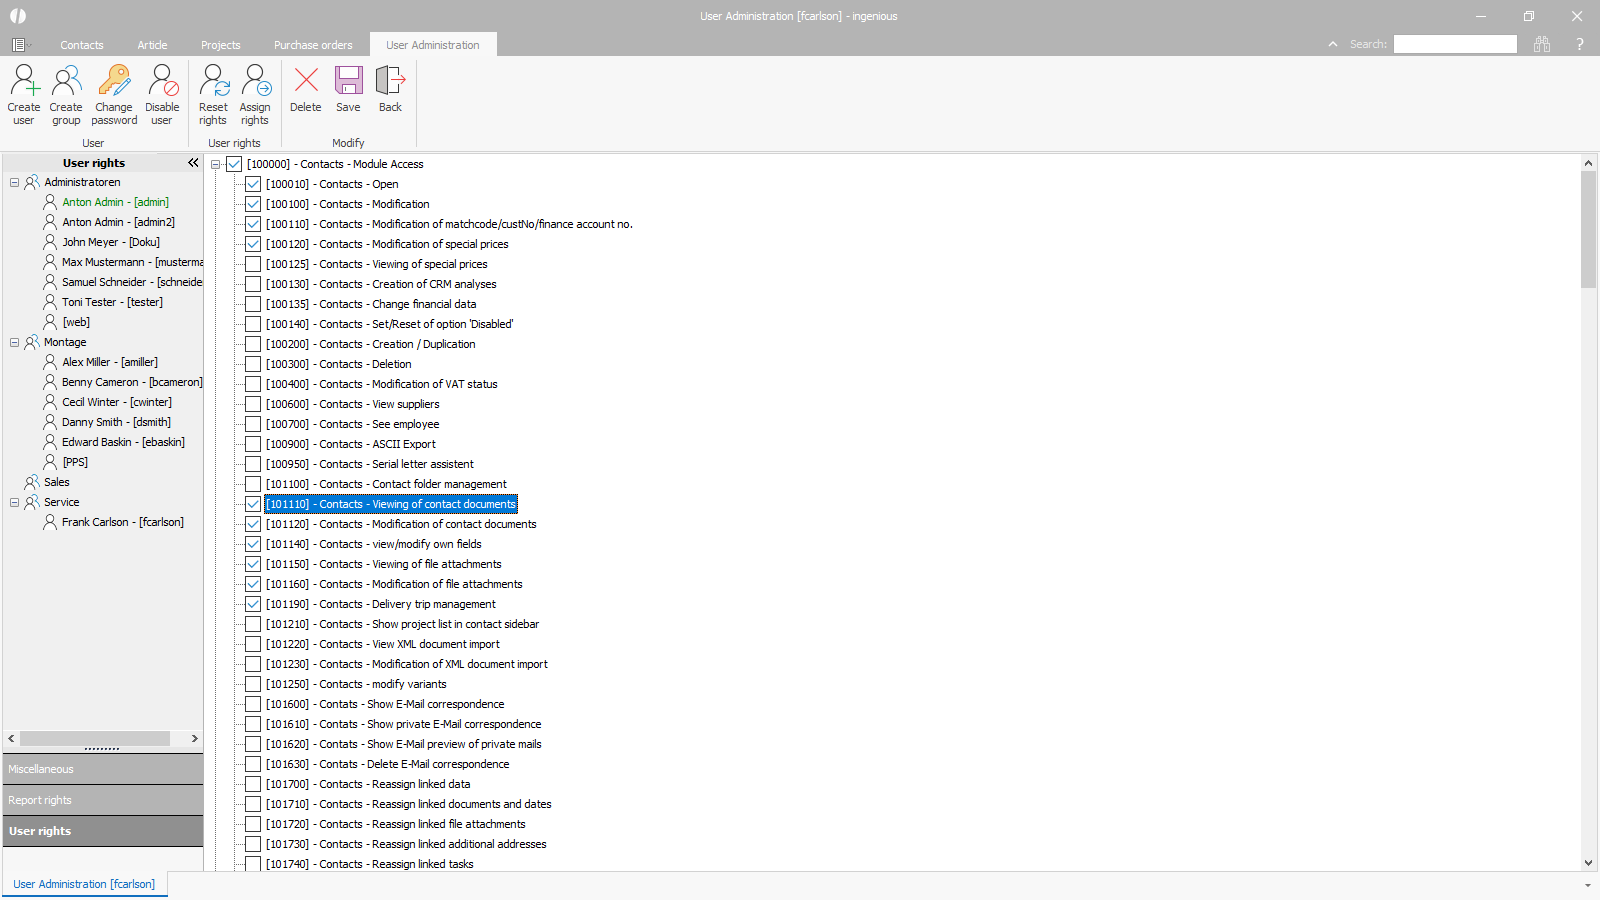Click the Search input field
Image resolution: width=1600 pixels, height=900 pixels.
click(1455, 44)
